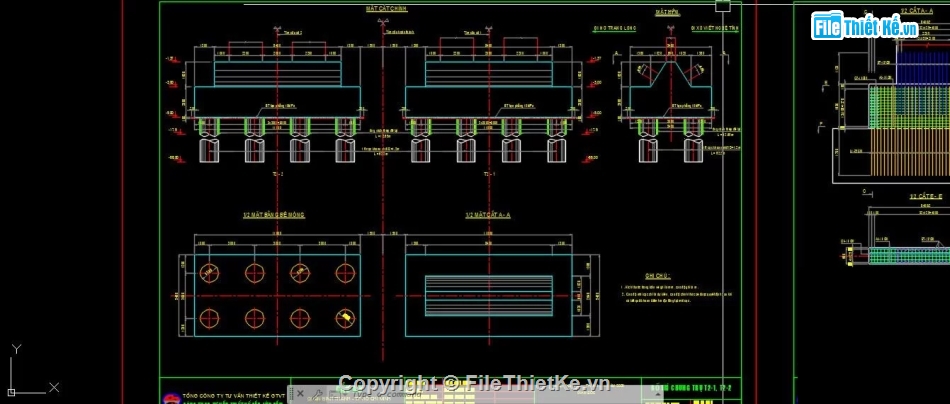950x404 pixels.
Task: Expand command history arrow on command line
Action: 657,395
